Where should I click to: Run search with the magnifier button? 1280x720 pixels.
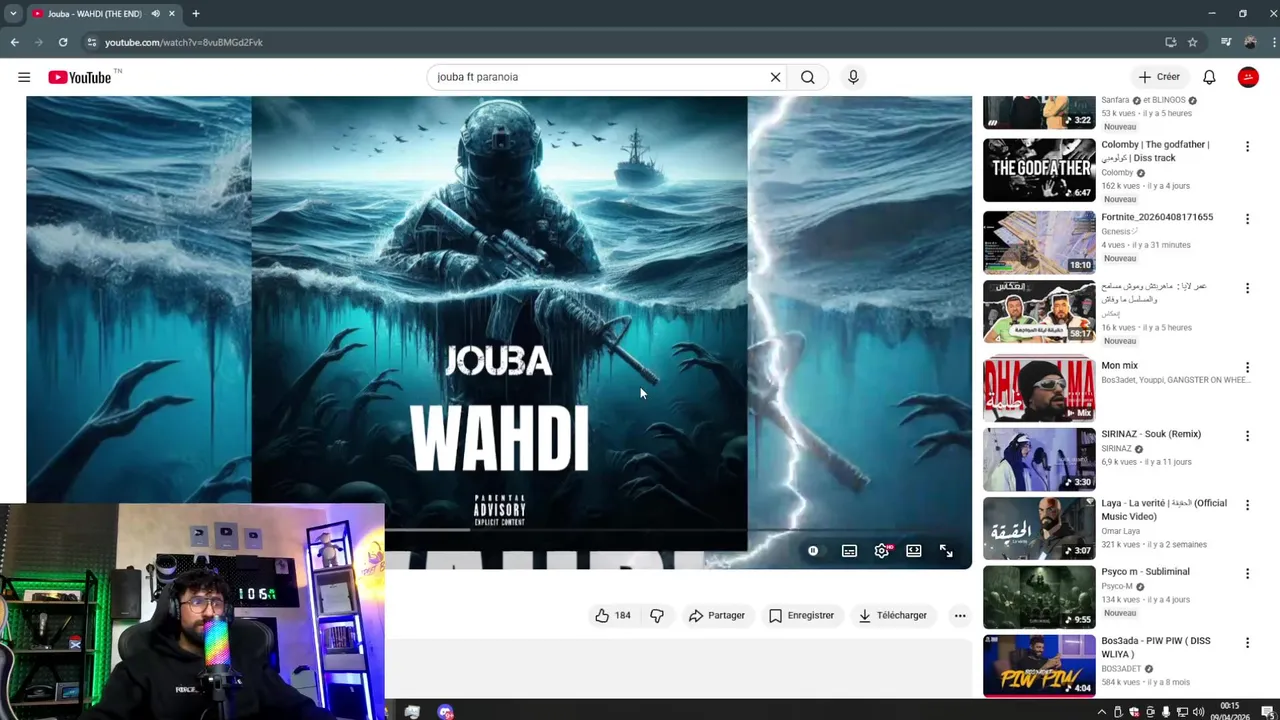coord(808,77)
